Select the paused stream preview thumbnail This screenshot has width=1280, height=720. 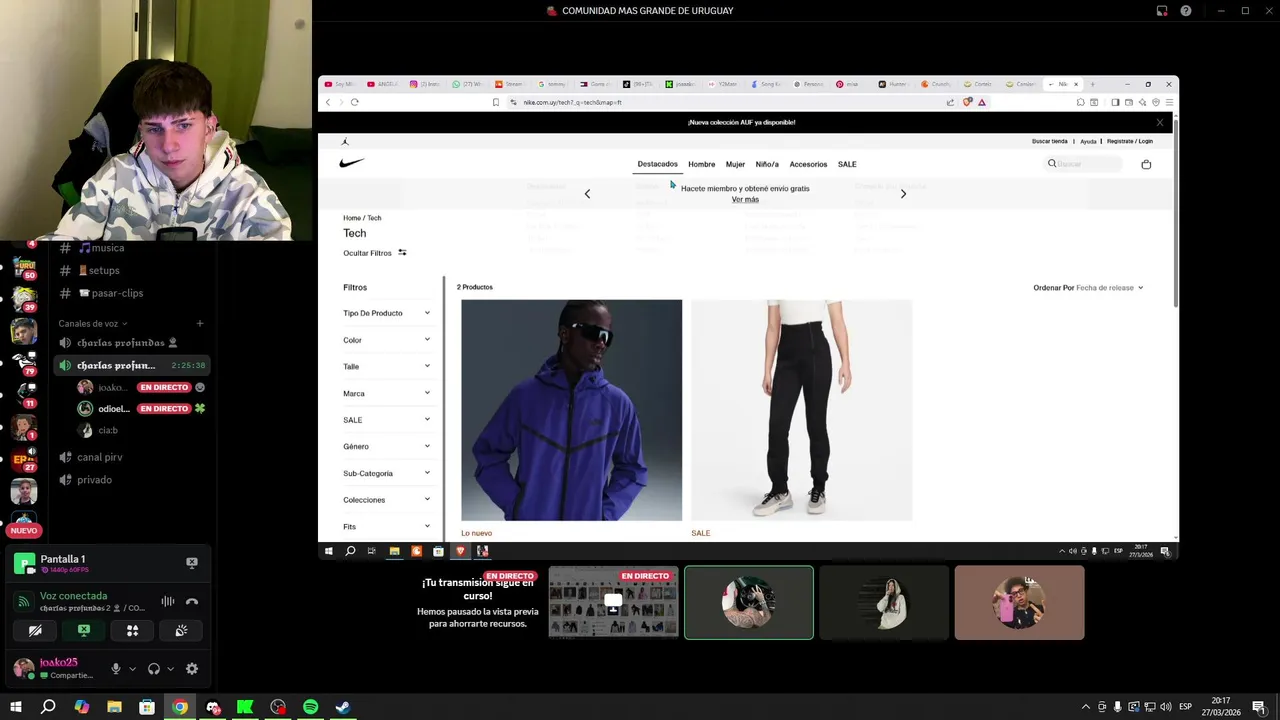click(x=613, y=602)
